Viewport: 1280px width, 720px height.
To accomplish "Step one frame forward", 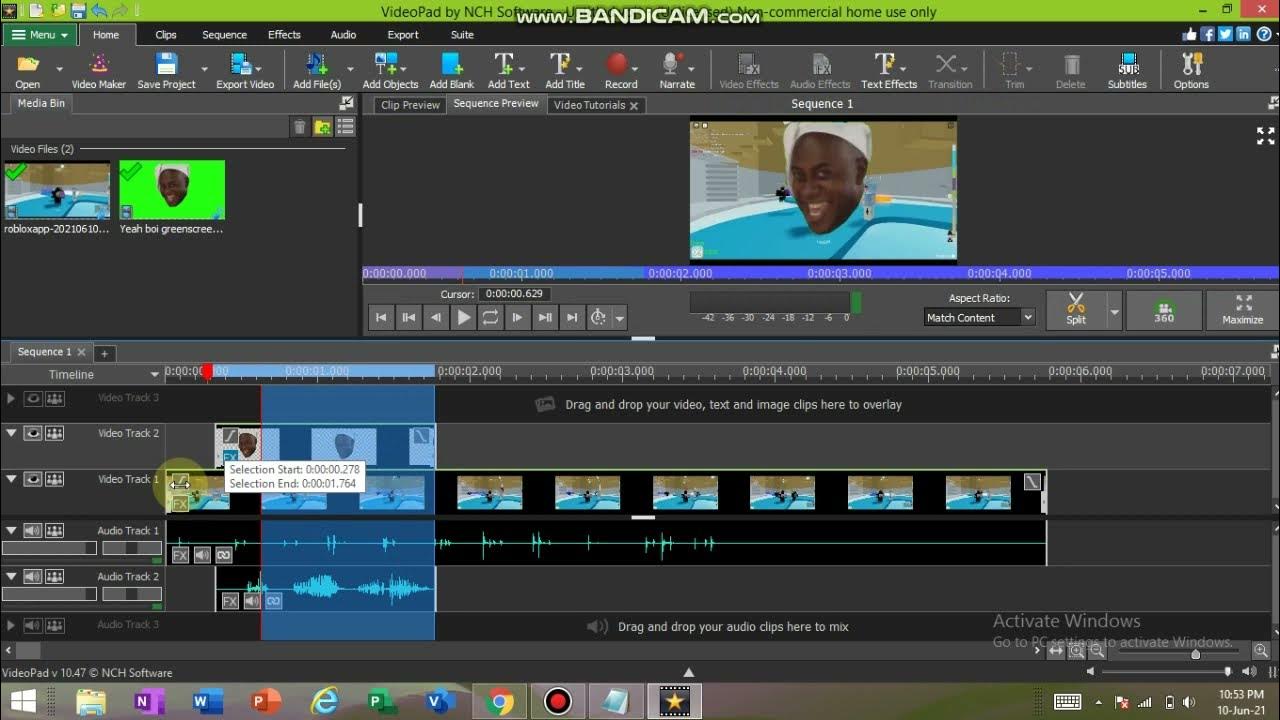I will [517, 317].
